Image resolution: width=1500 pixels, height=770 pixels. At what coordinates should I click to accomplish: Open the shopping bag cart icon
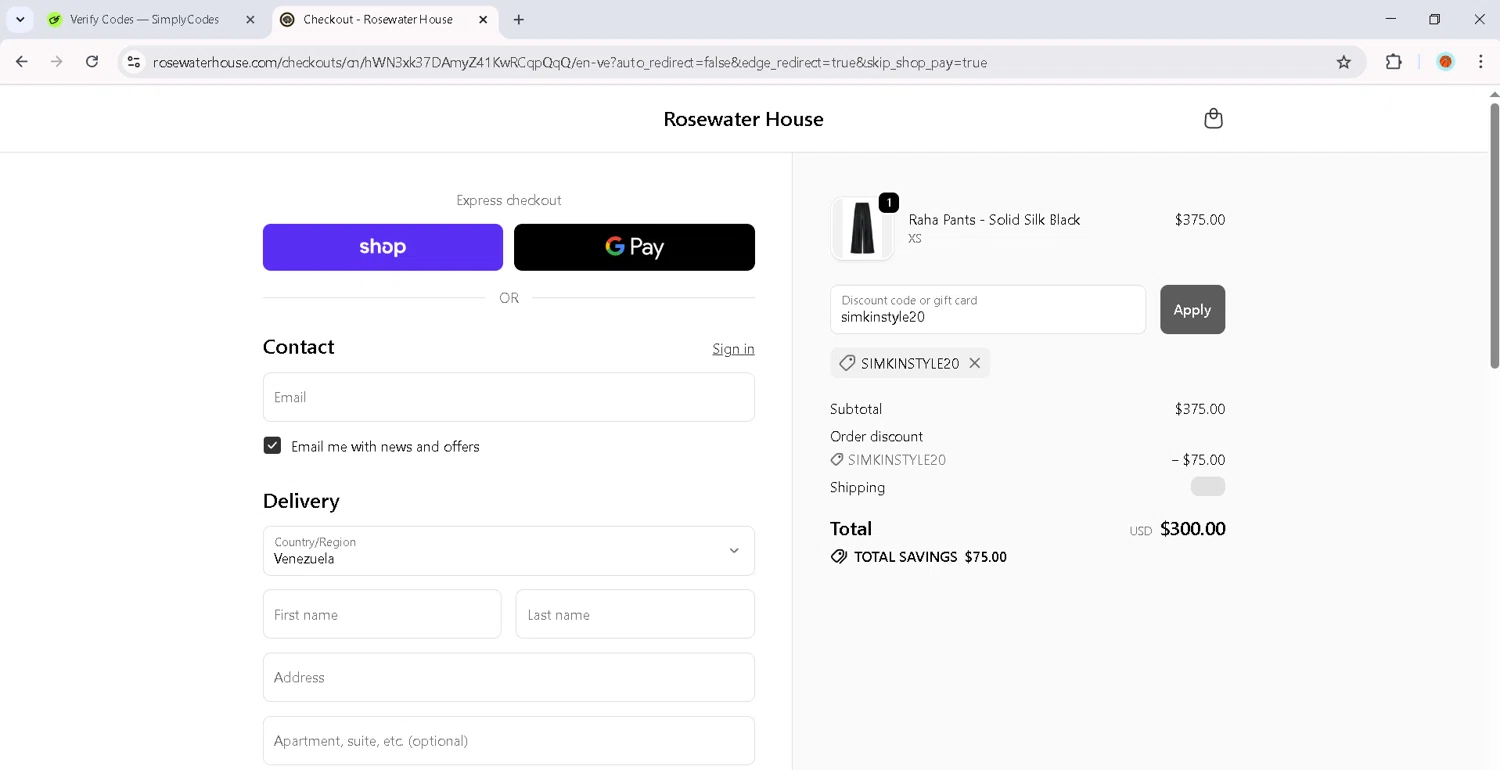[x=1213, y=119]
